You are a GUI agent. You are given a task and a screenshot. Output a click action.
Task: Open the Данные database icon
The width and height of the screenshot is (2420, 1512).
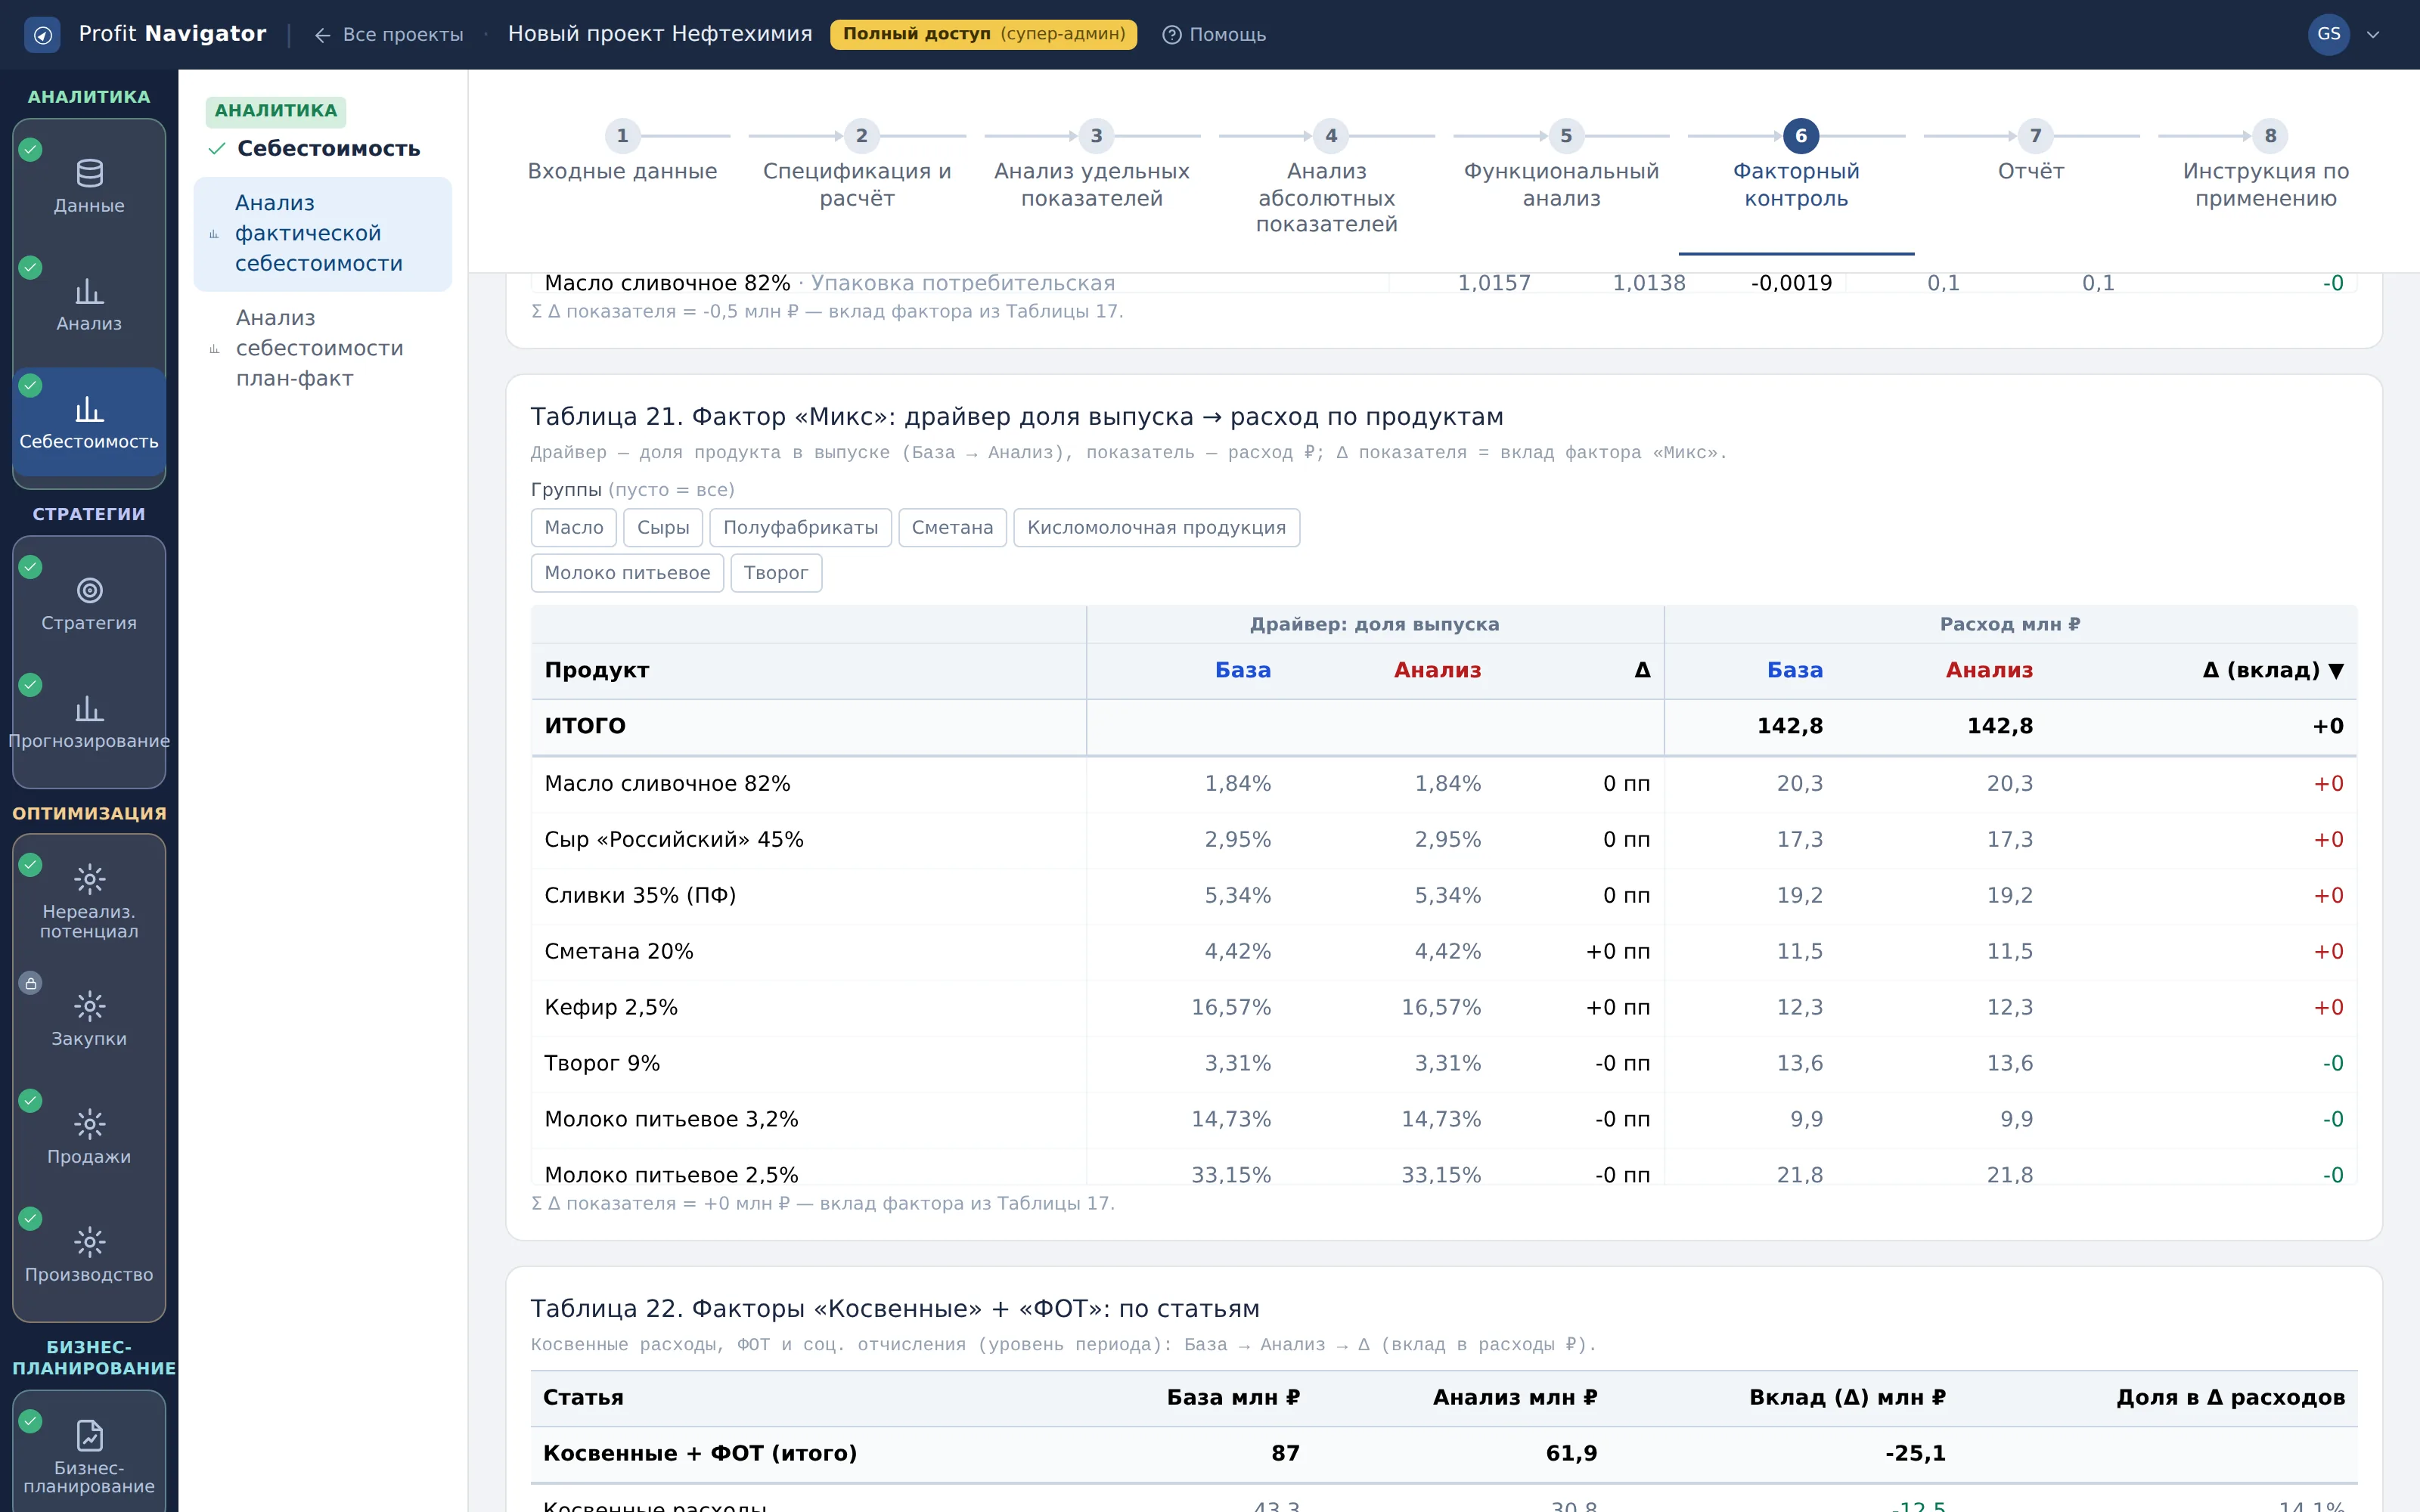pos(89,174)
